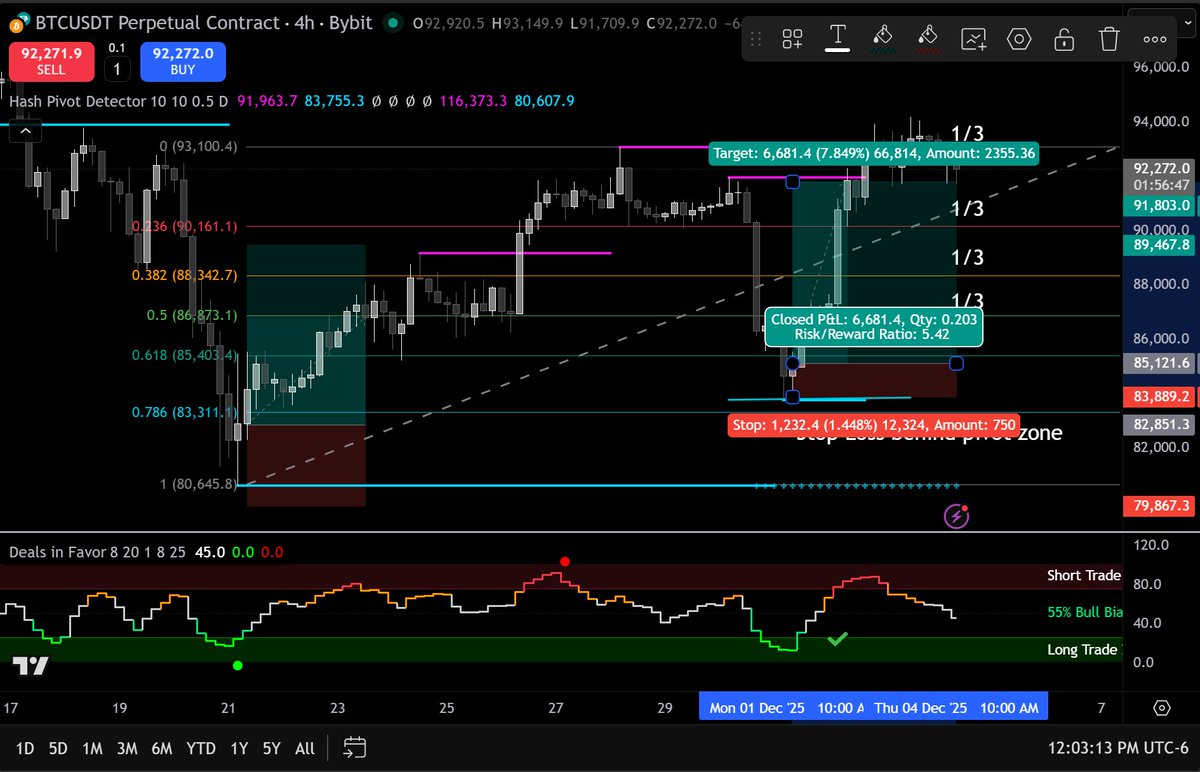The height and width of the screenshot is (772, 1200).
Task: Click the 79,867.3 red price label
Action: pos(1161,506)
